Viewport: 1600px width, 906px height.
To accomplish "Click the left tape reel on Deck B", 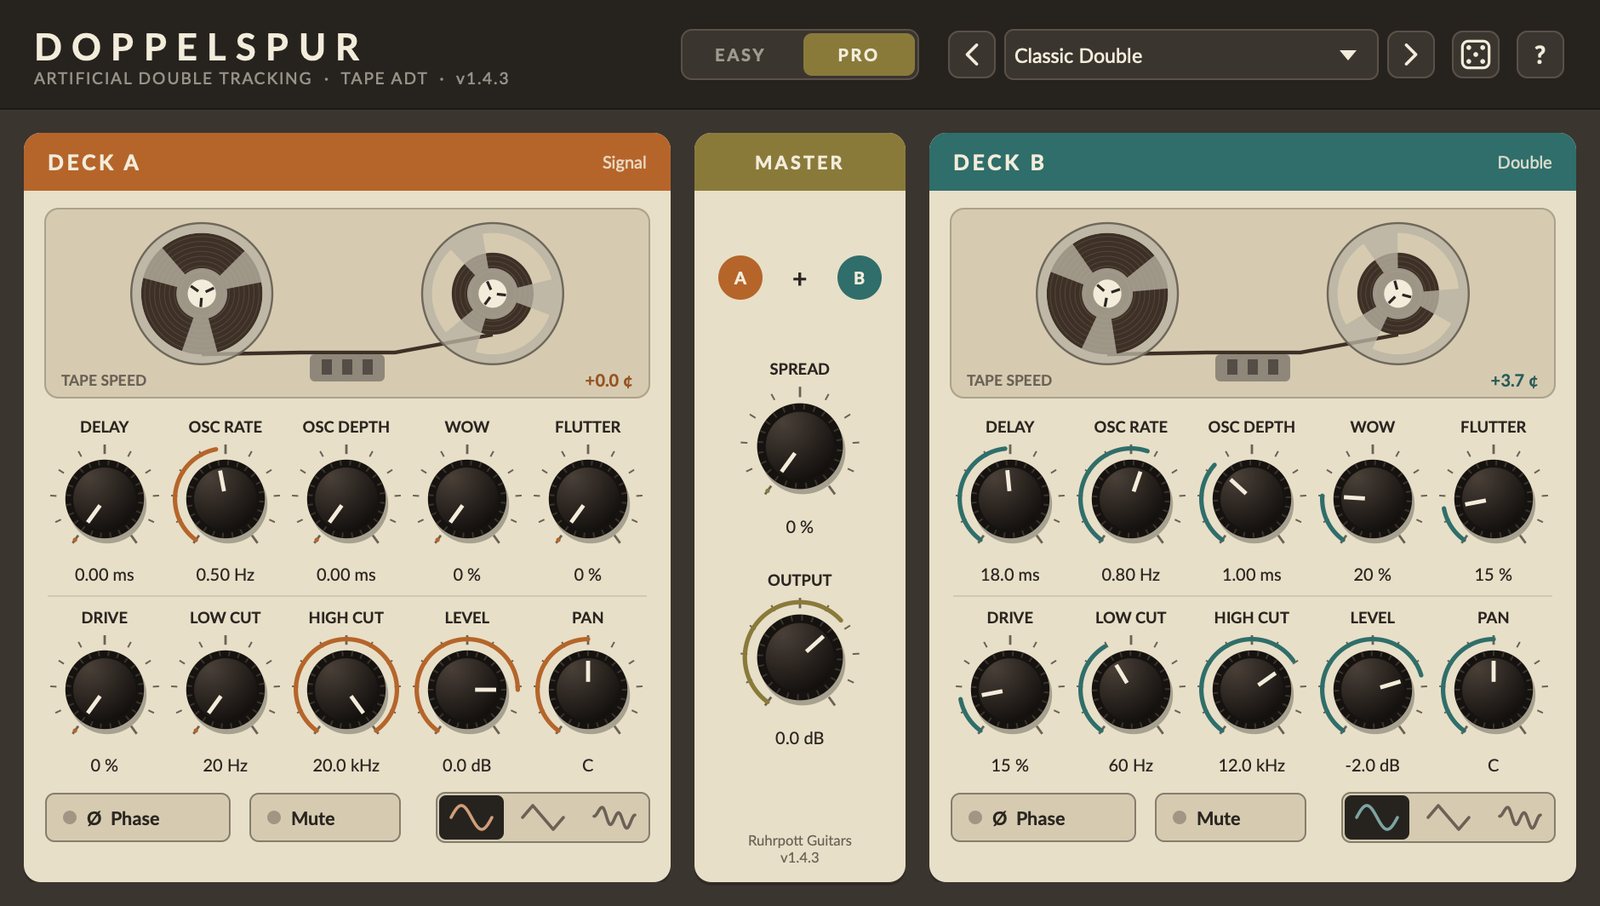I will [x=1107, y=293].
